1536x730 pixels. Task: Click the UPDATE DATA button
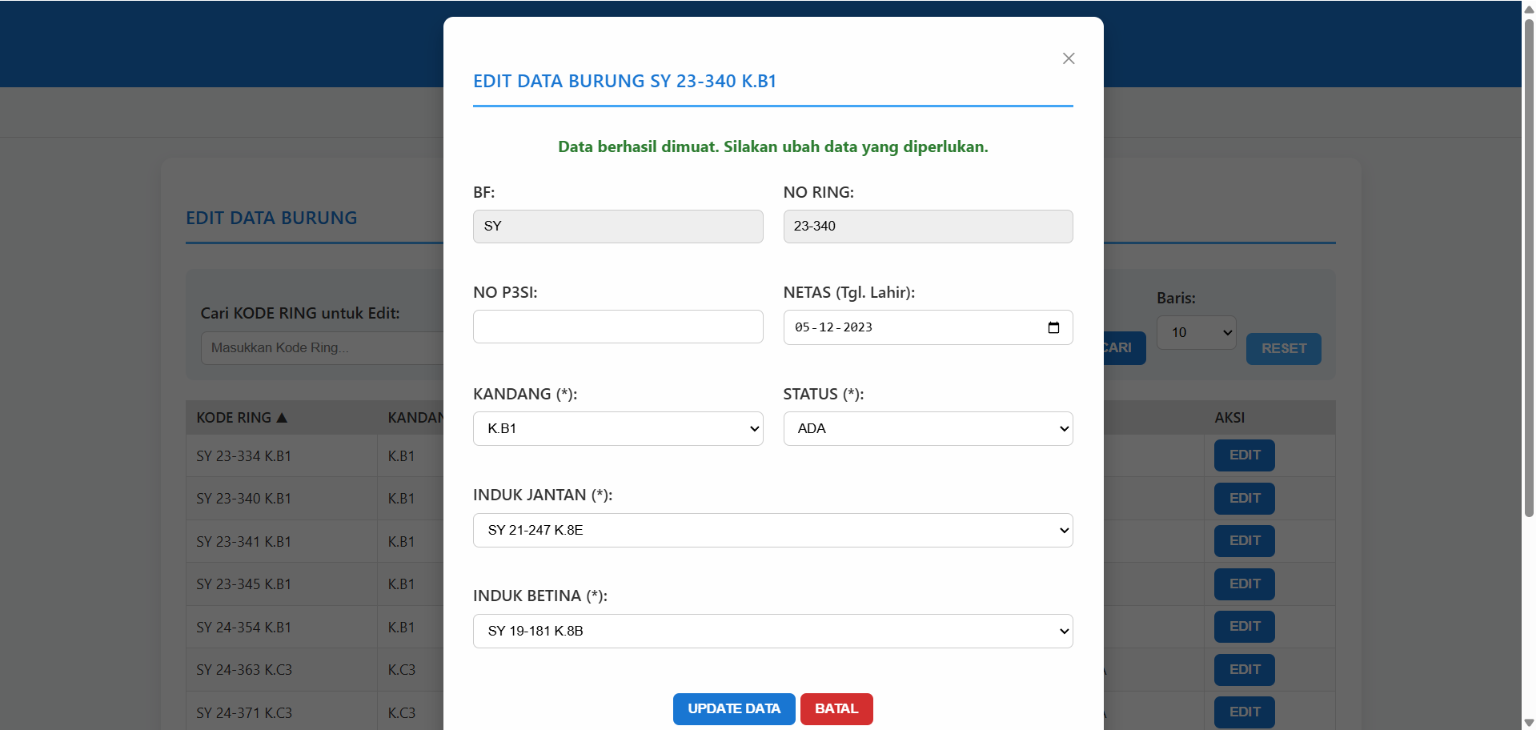pos(733,708)
